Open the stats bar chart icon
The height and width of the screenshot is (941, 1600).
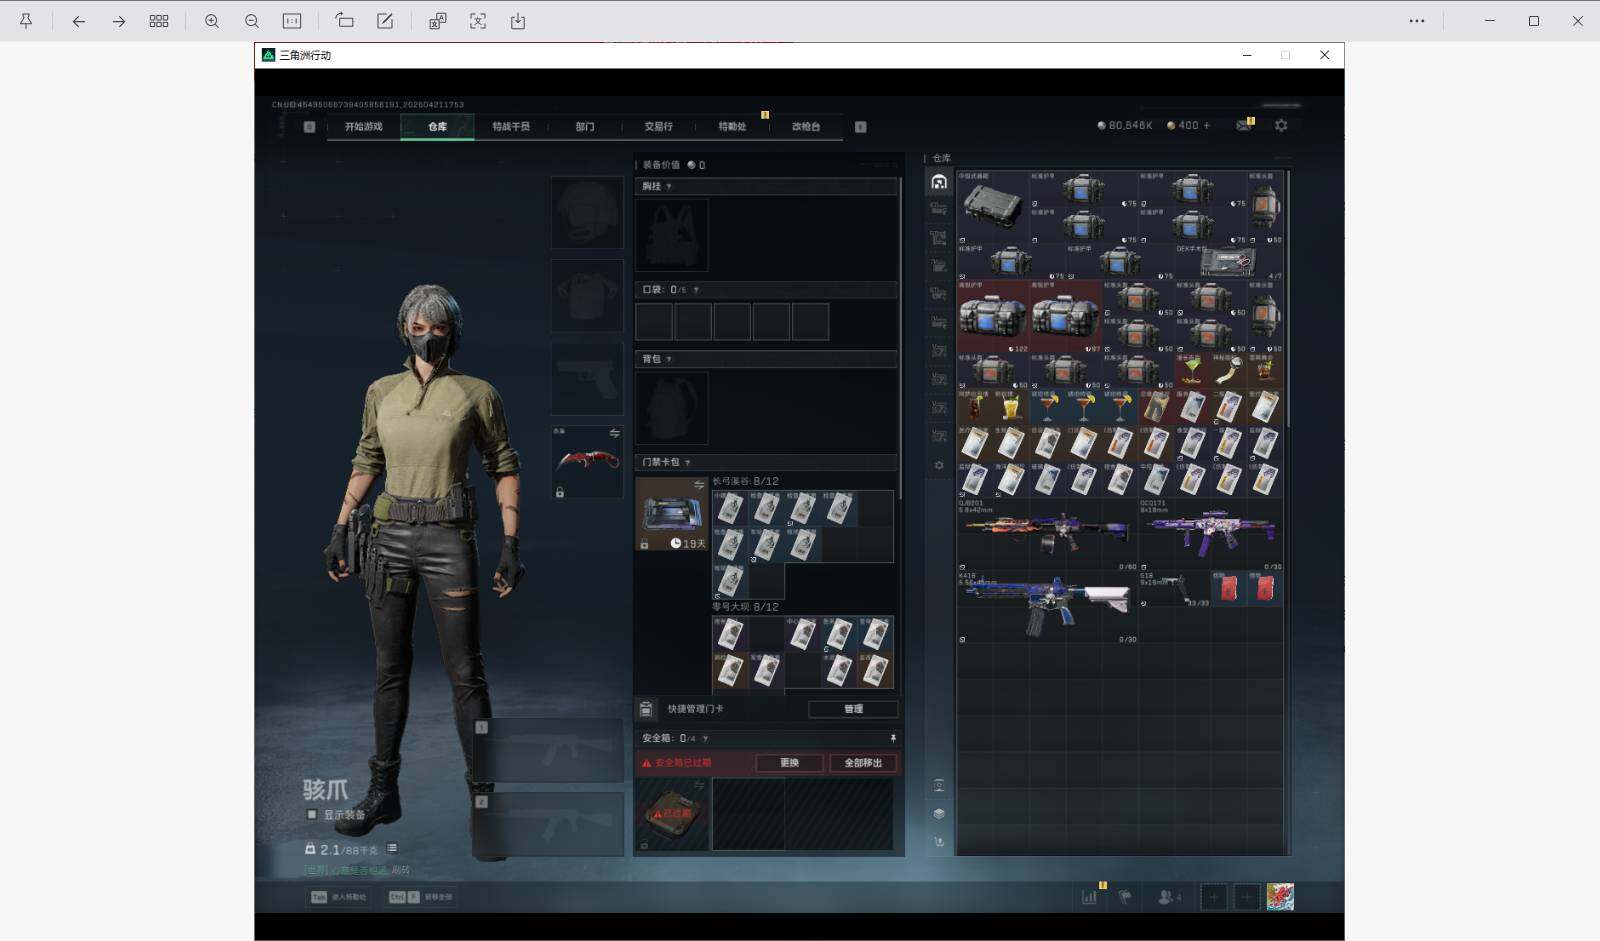coord(1089,897)
